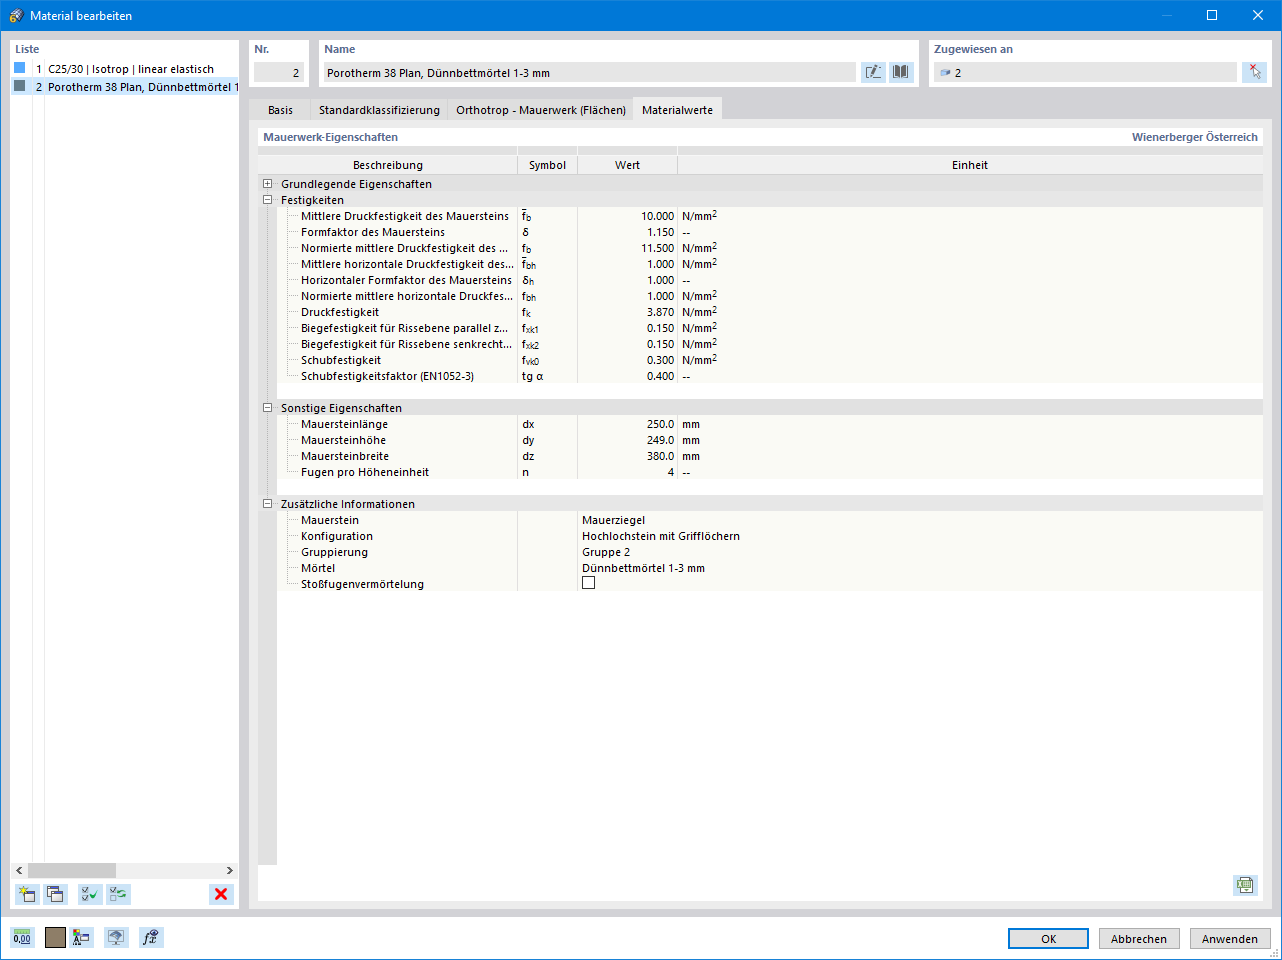Click the Mauersteinlänge value 250.0
The height and width of the screenshot is (960, 1282).
[x=661, y=424]
